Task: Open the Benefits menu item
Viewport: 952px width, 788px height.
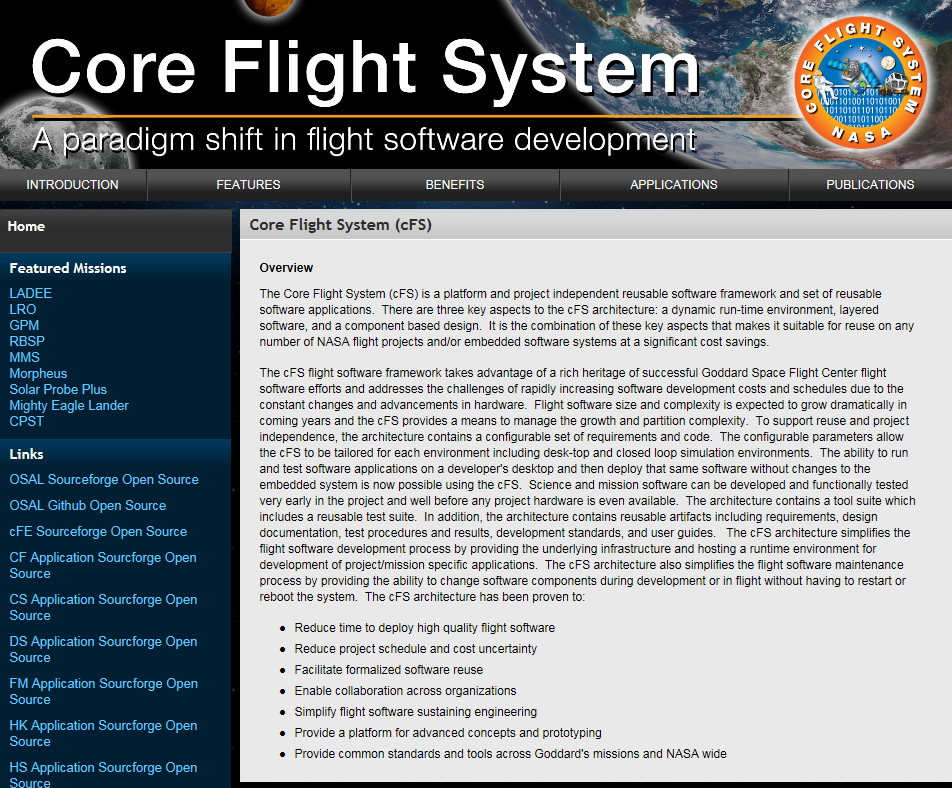Action: click(x=455, y=185)
